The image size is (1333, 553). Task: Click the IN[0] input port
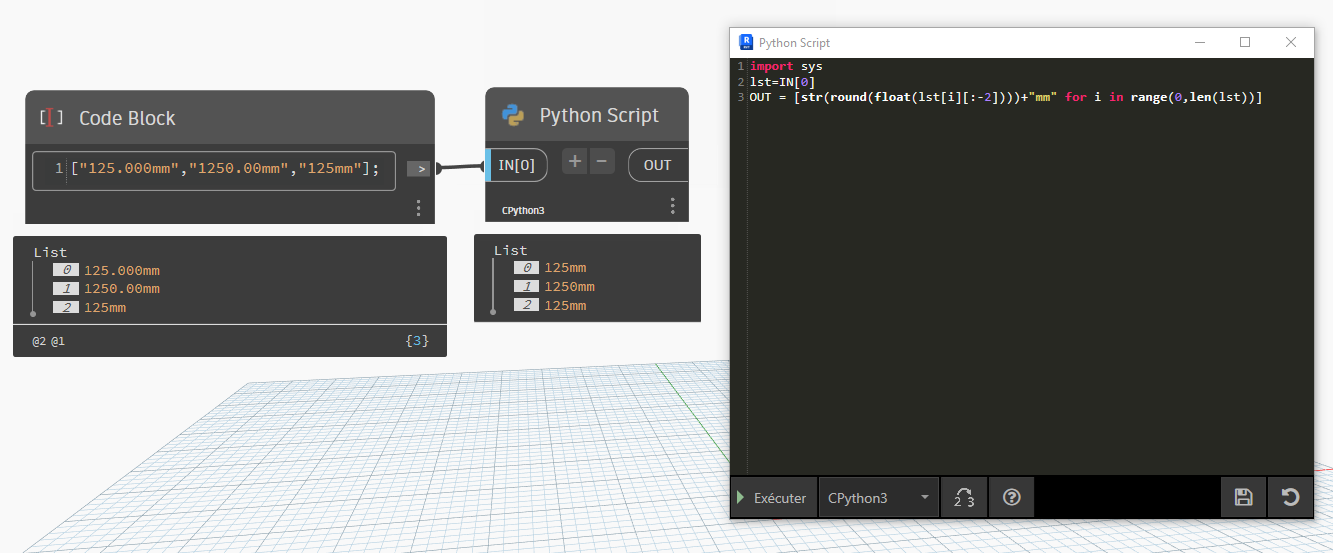pyautogui.click(x=516, y=165)
